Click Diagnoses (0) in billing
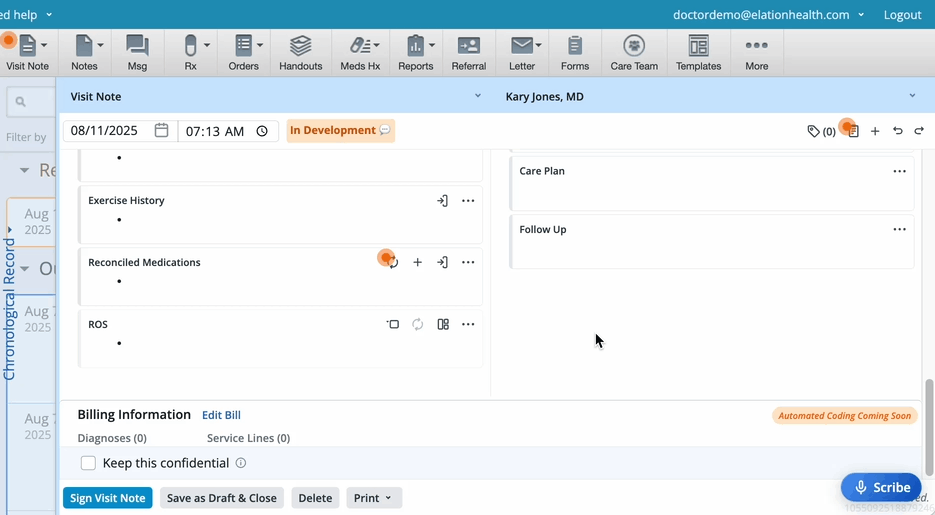 [112, 438]
